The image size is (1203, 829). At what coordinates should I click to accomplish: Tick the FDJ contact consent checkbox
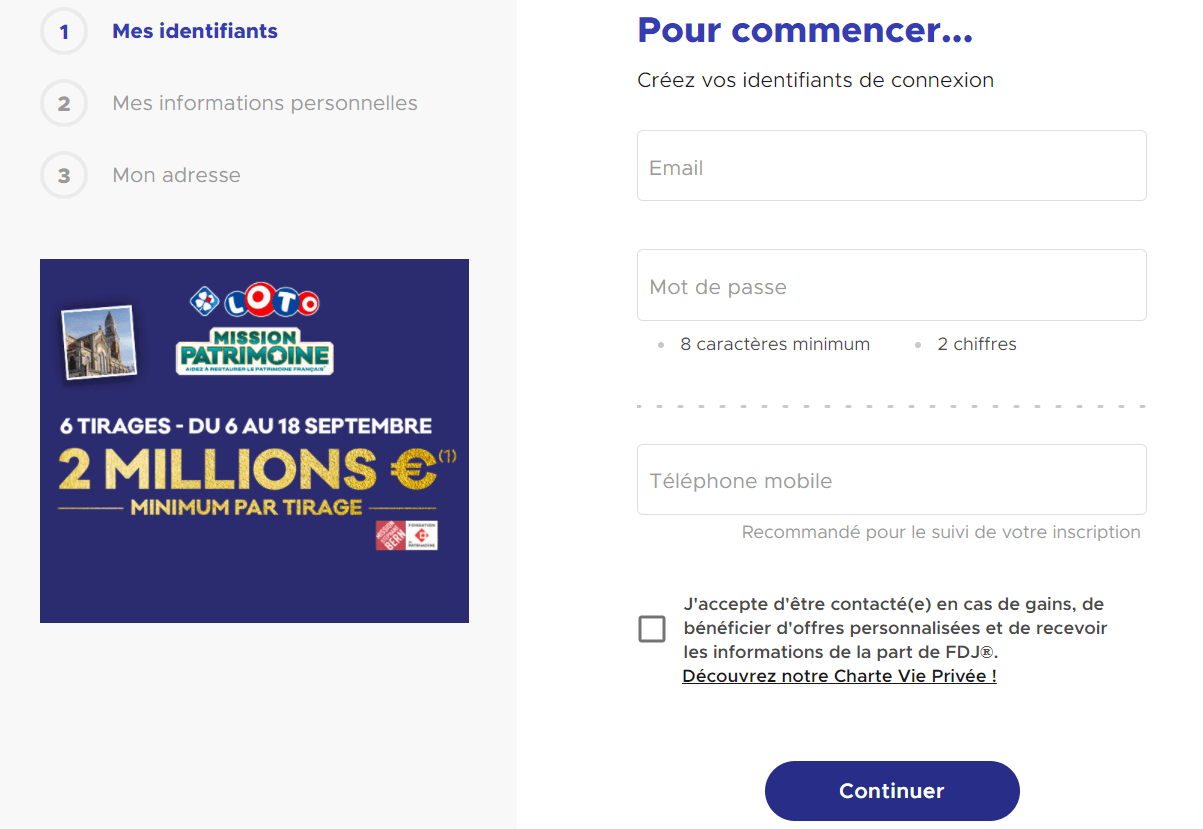[x=652, y=629]
